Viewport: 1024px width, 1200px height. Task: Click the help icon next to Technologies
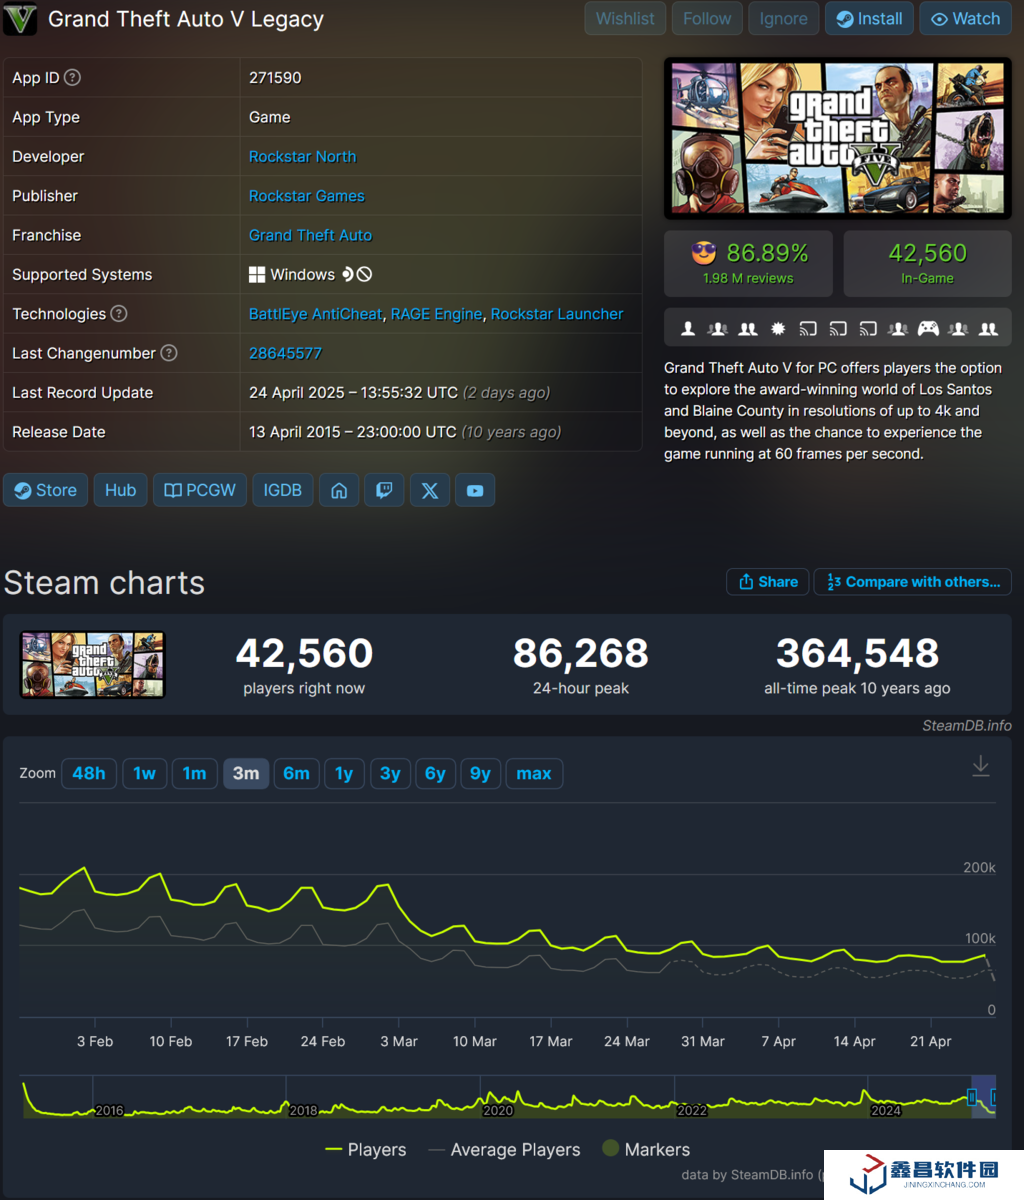tap(119, 314)
